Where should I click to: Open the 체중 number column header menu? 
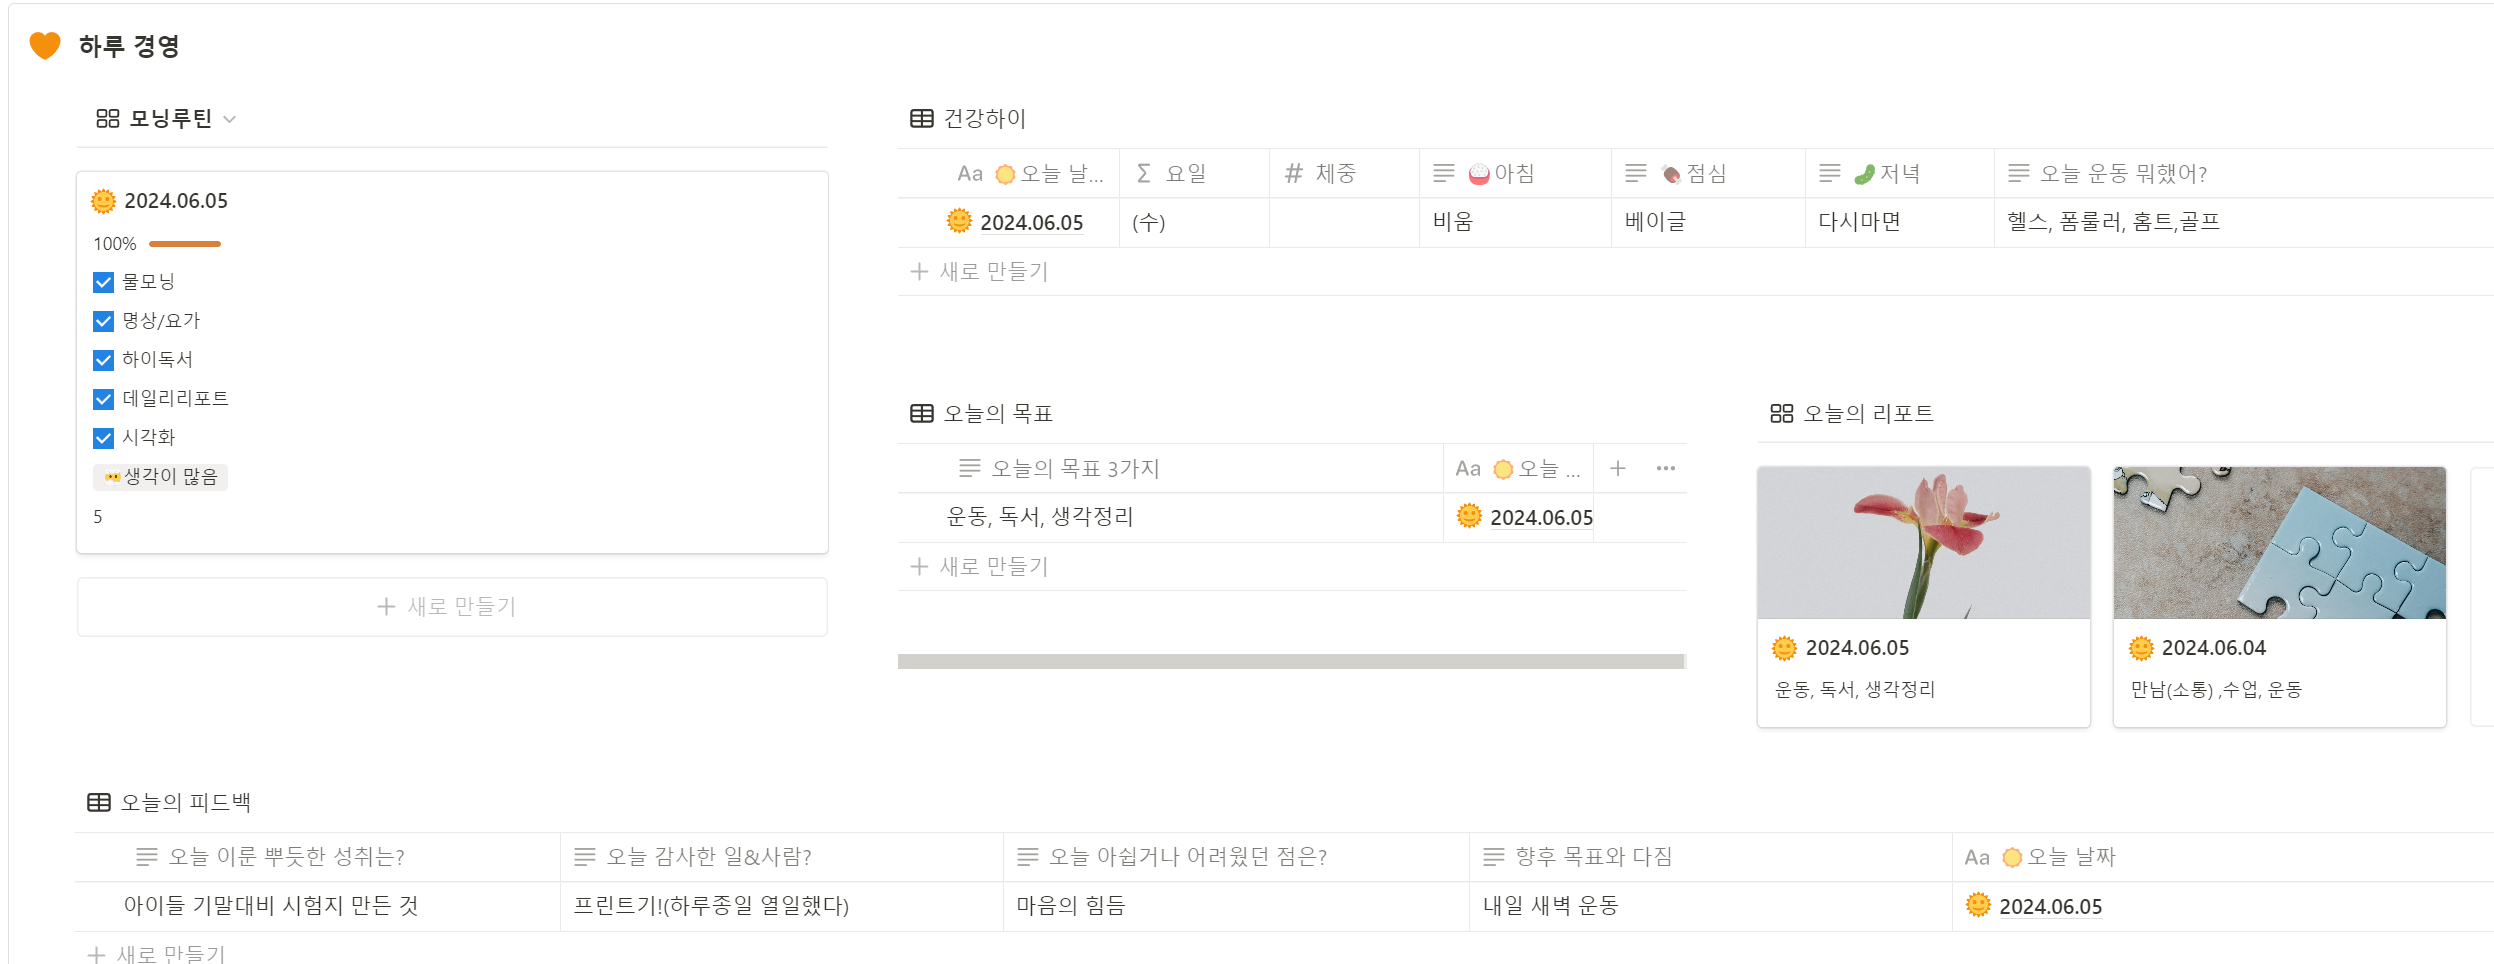(1344, 173)
